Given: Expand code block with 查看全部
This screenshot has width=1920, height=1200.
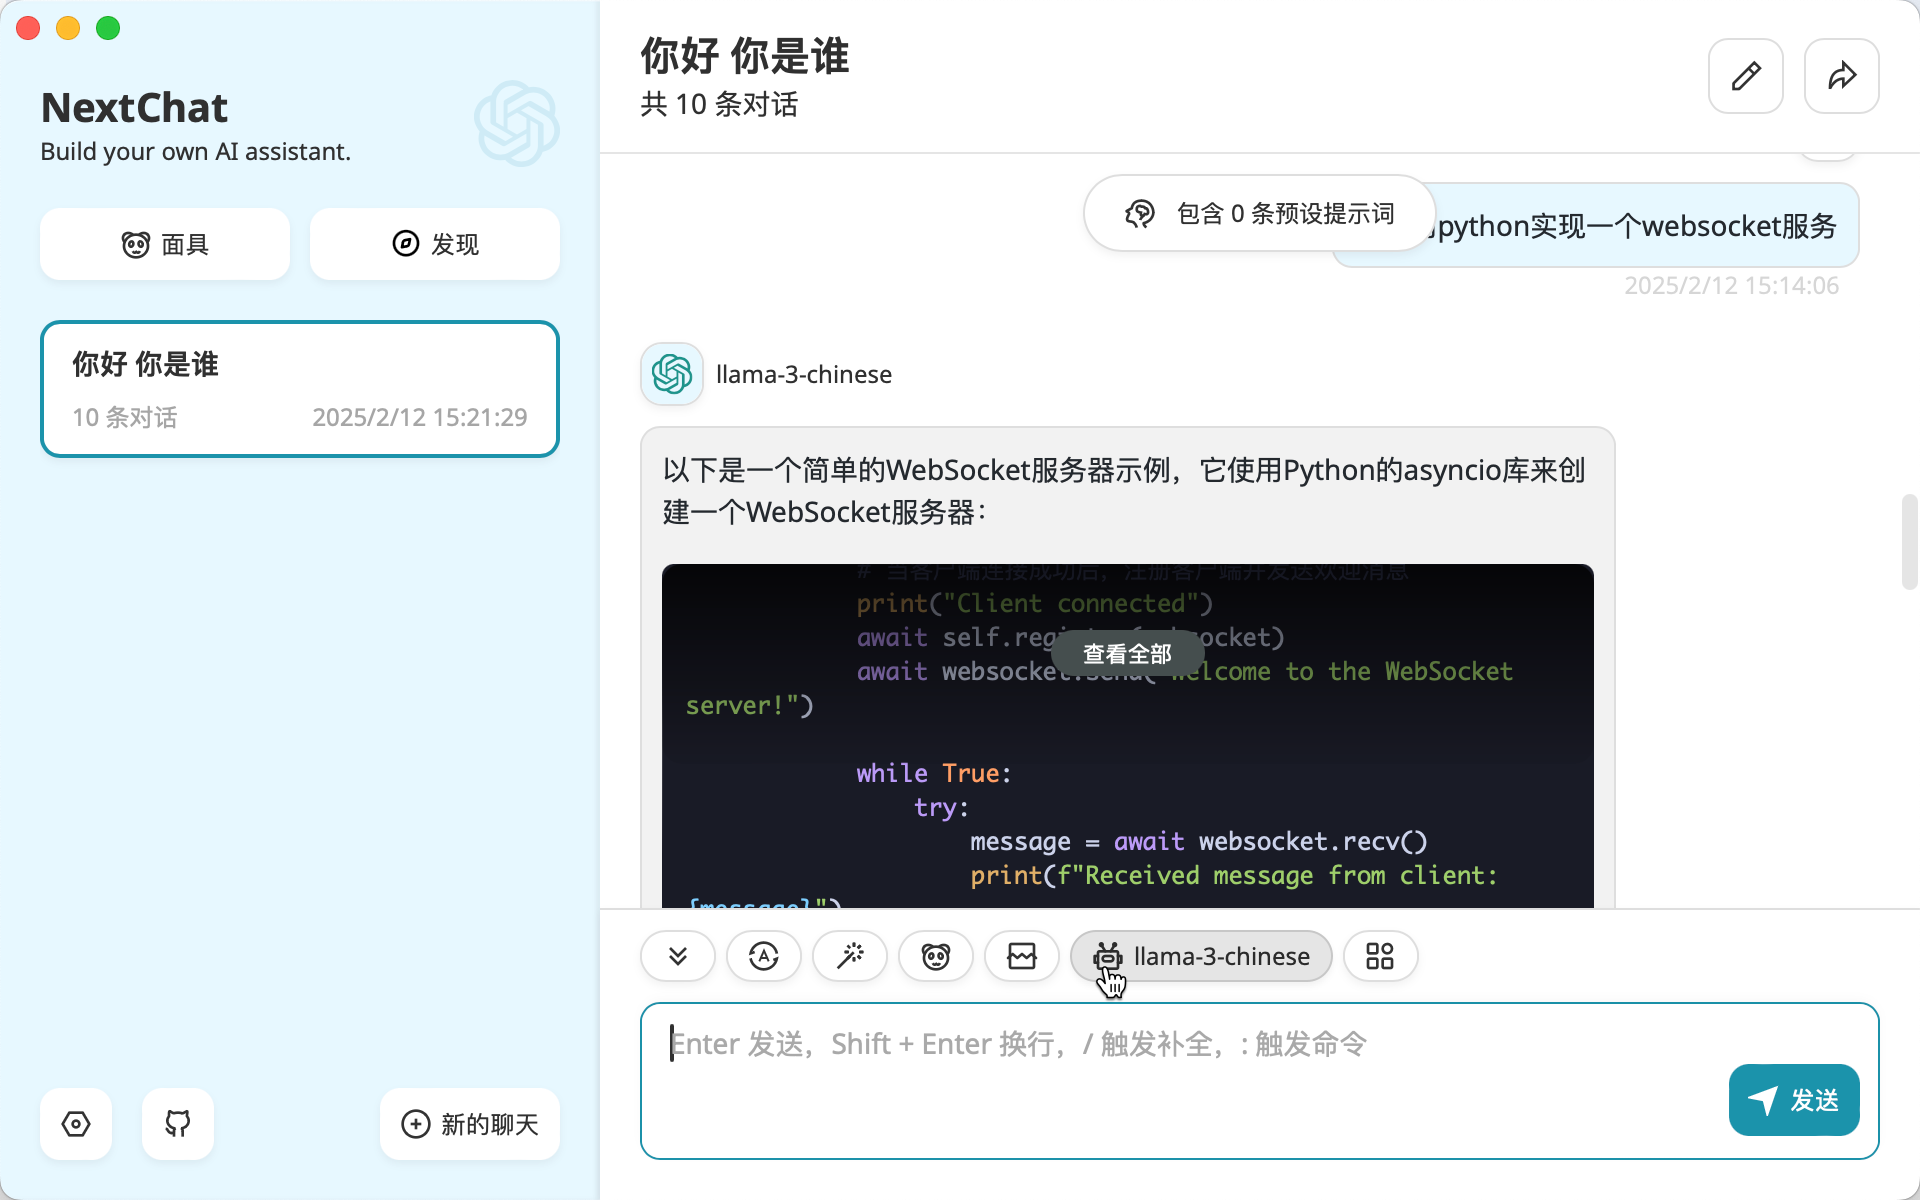Looking at the screenshot, I should (x=1127, y=654).
